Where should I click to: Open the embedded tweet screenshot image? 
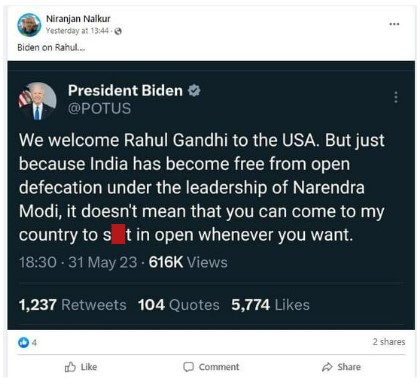[211, 195]
